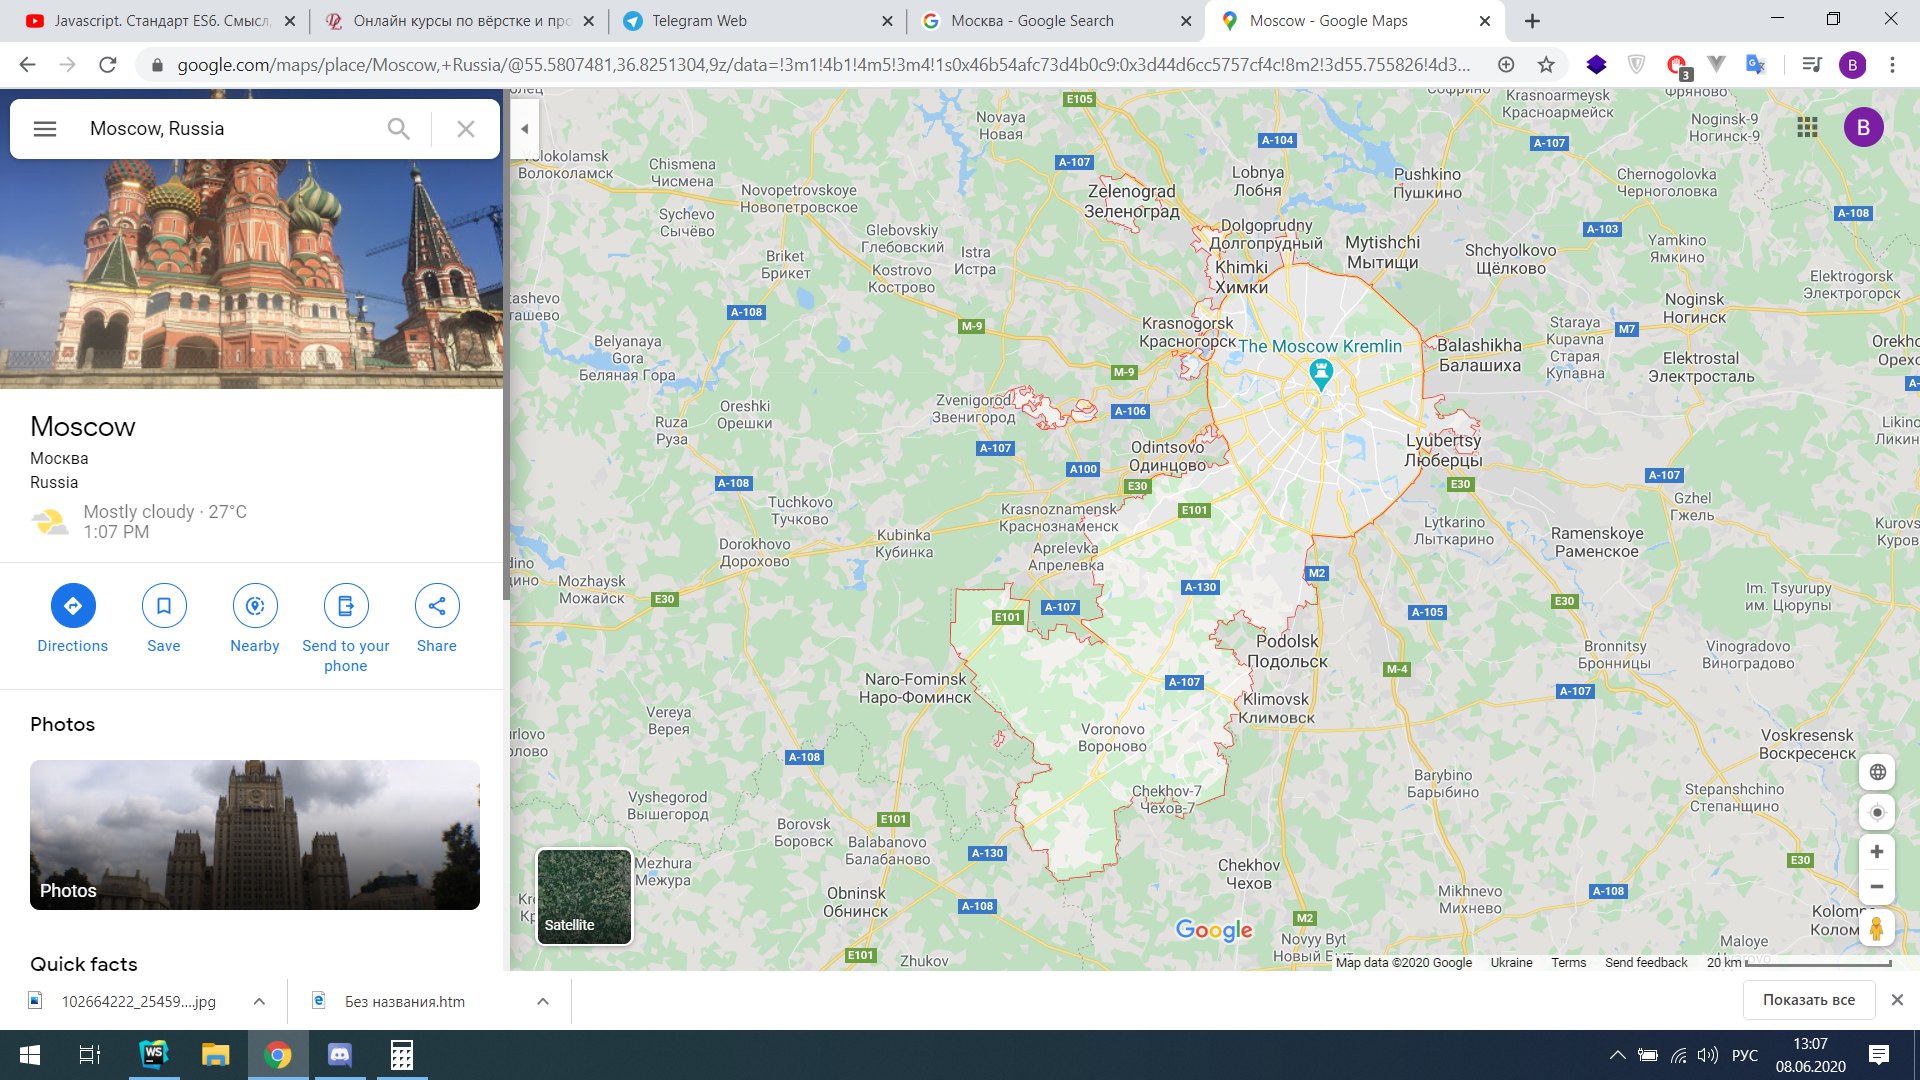1920x1080 pixels.
Task: Click Send to your phone icon
Action: 346,605
